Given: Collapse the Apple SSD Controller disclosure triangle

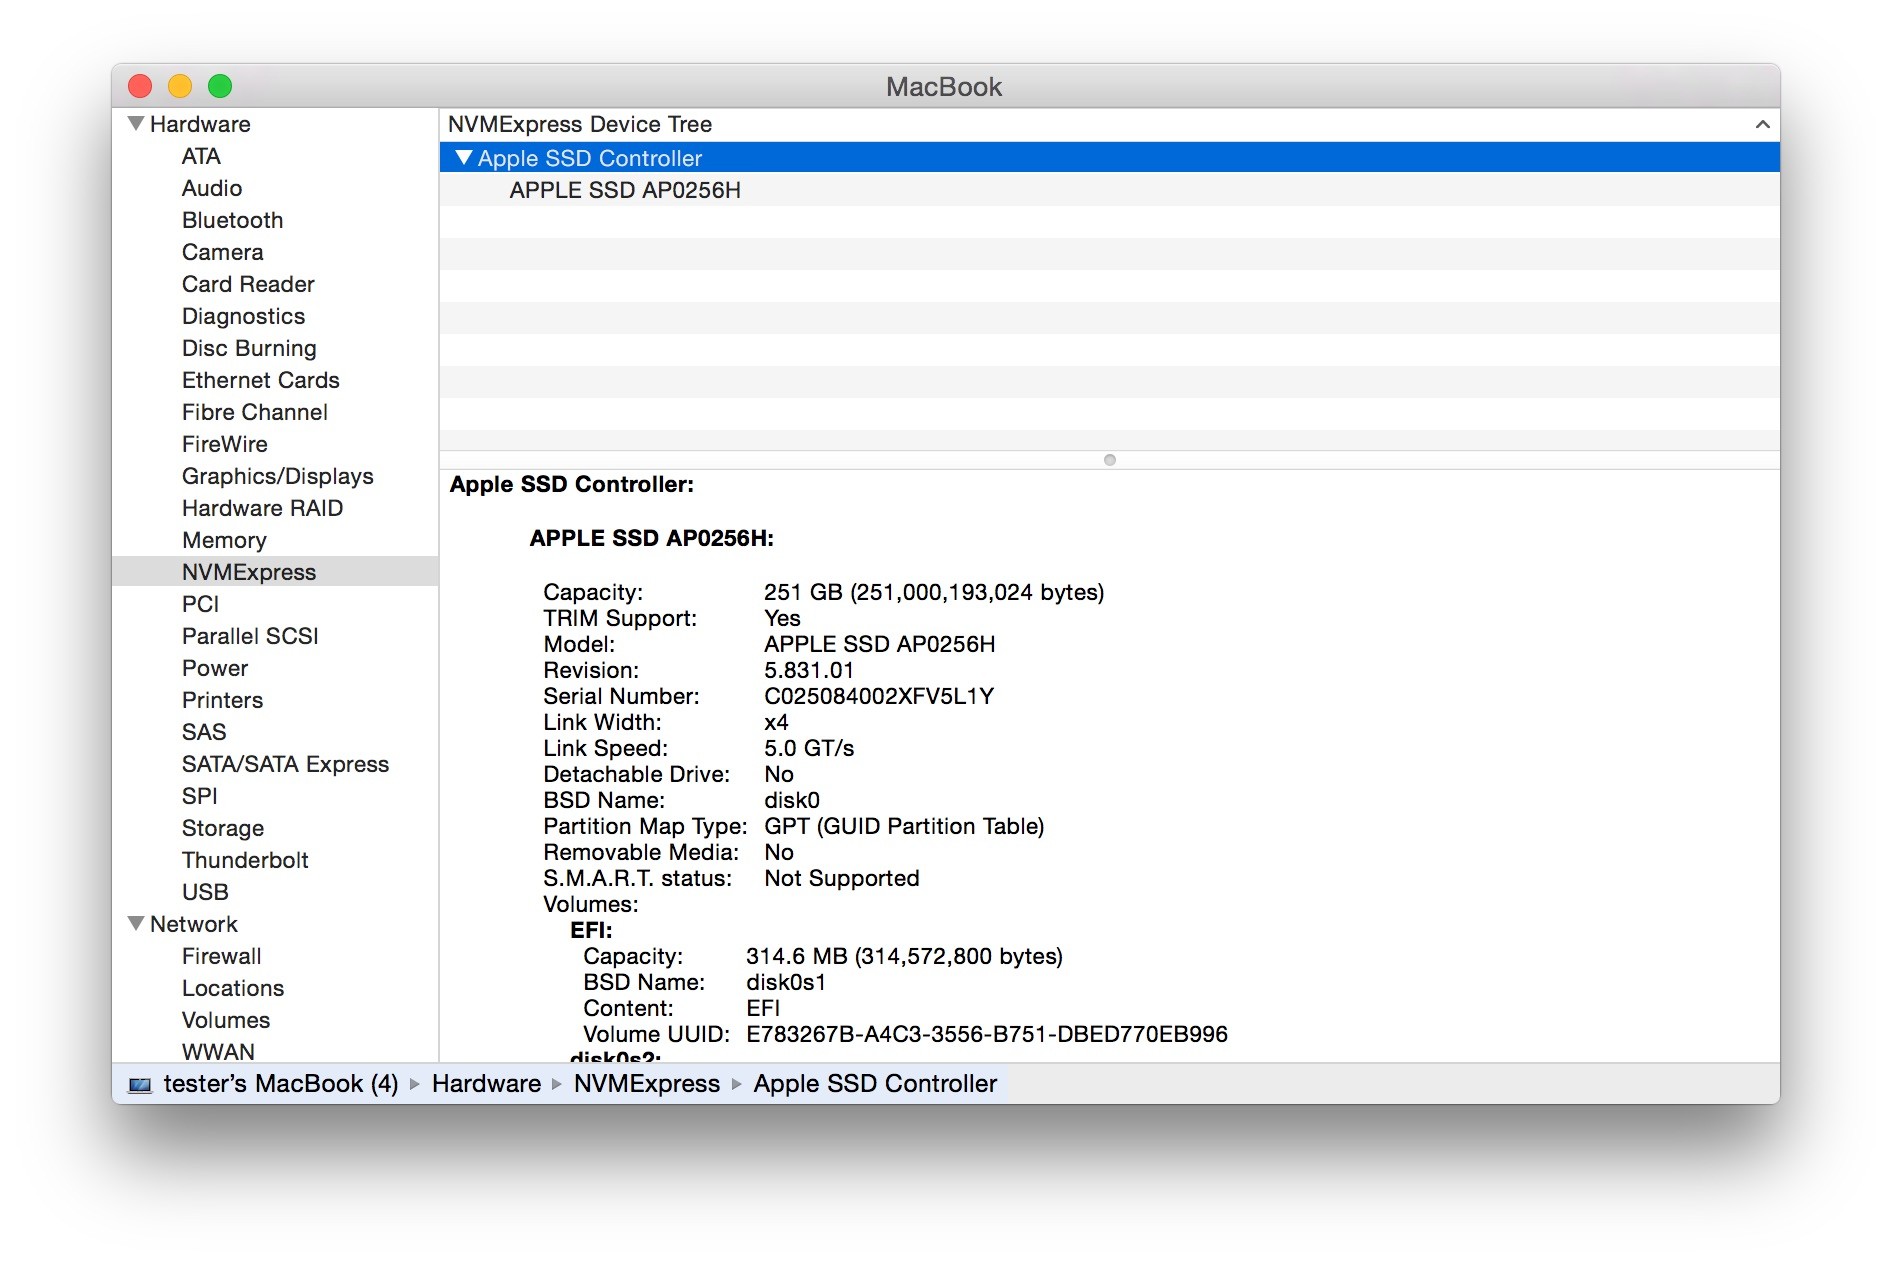Looking at the screenshot, I should coord(463,158).
